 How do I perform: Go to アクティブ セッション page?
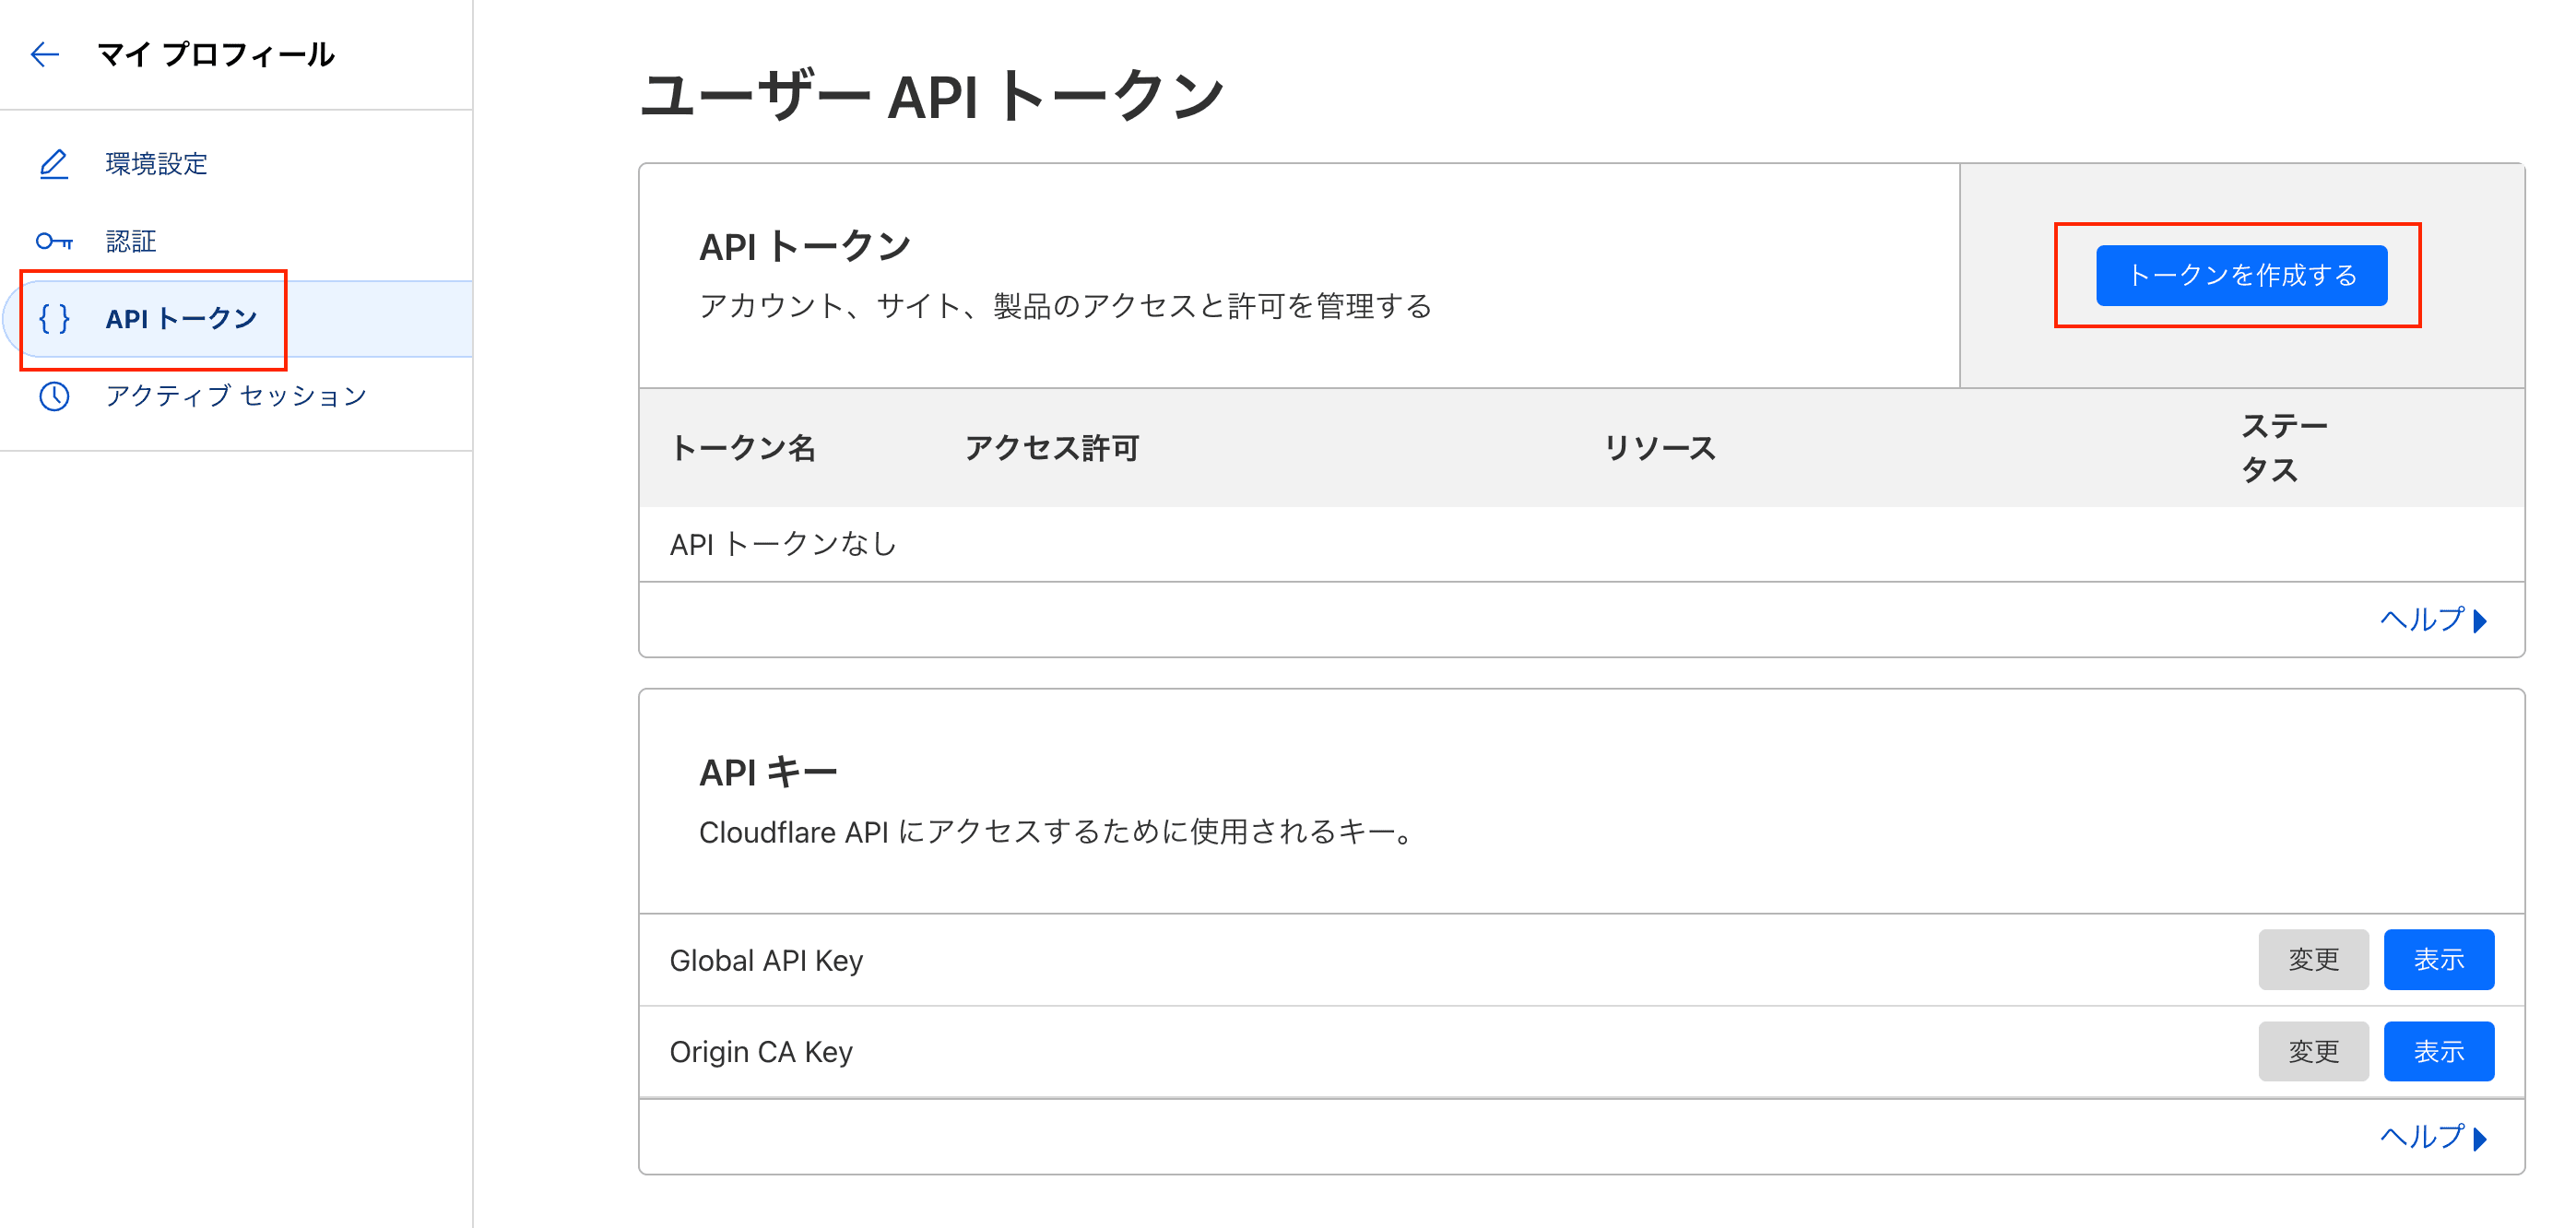[x=236, y=397]
